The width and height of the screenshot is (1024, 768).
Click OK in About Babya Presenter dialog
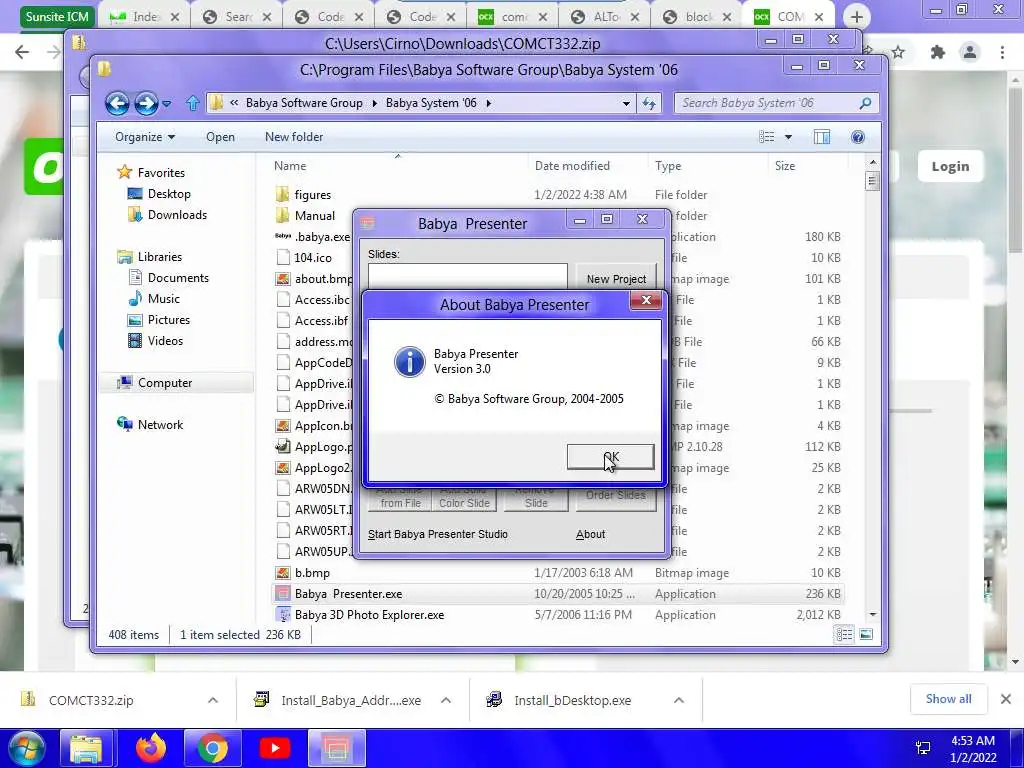coord(611,456)
